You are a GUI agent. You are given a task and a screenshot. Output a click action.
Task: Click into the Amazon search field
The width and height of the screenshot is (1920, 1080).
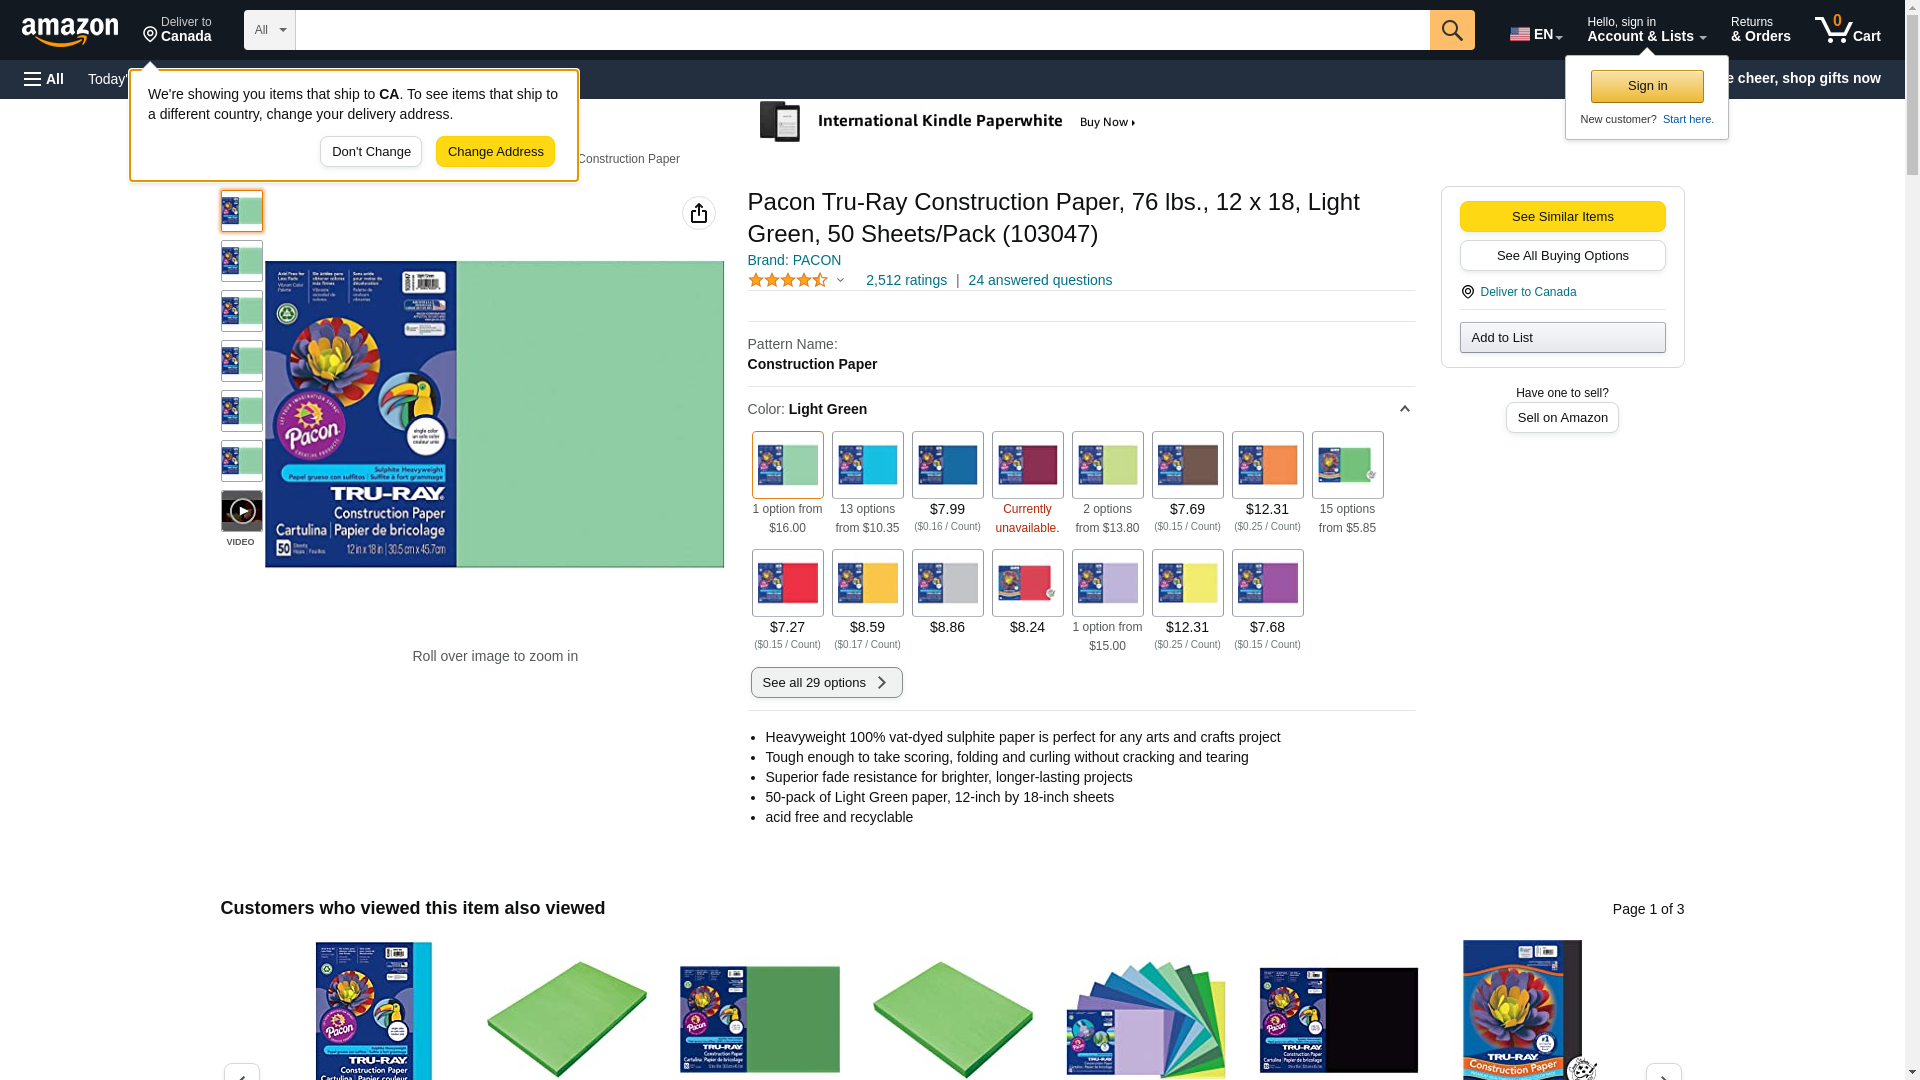tap(861, 30)
